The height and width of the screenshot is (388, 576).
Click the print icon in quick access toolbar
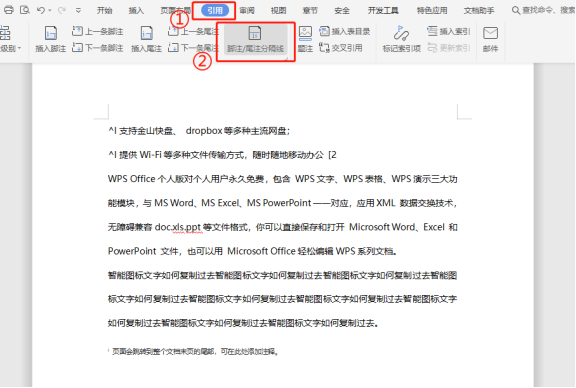pos(8,10)
